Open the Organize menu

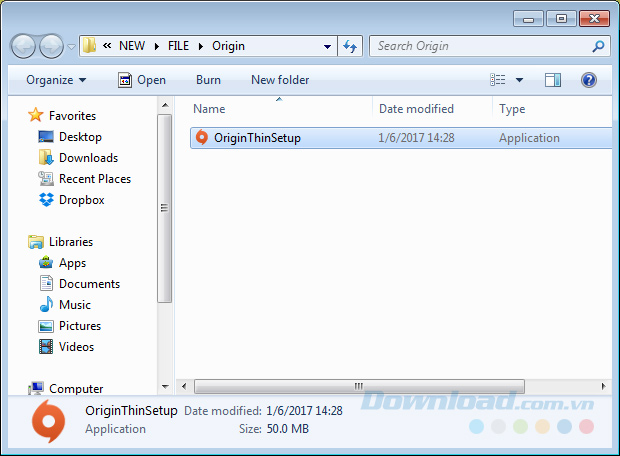coord(56,80)
